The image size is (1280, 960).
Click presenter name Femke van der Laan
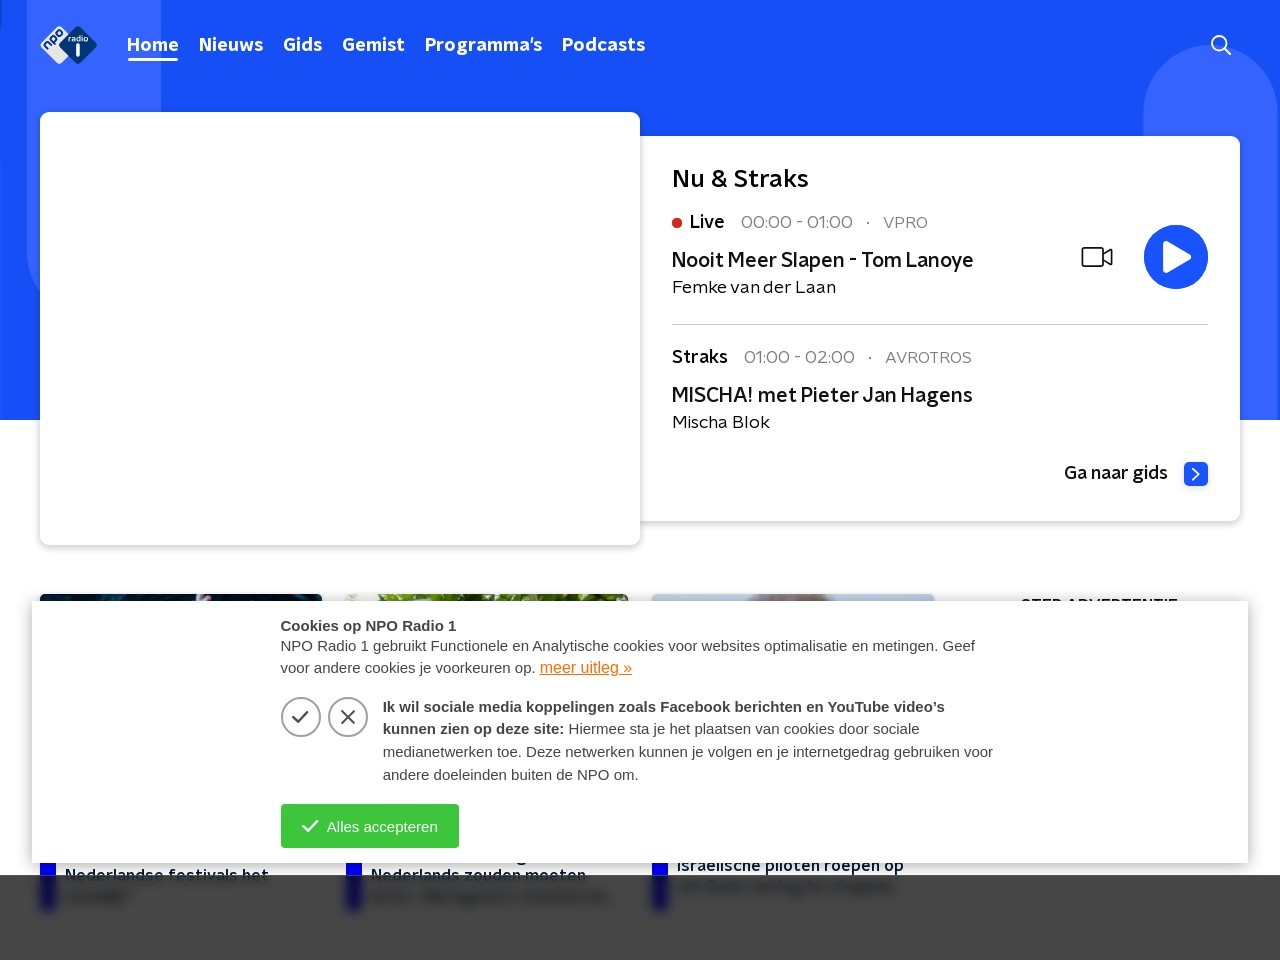pos(754,288)
